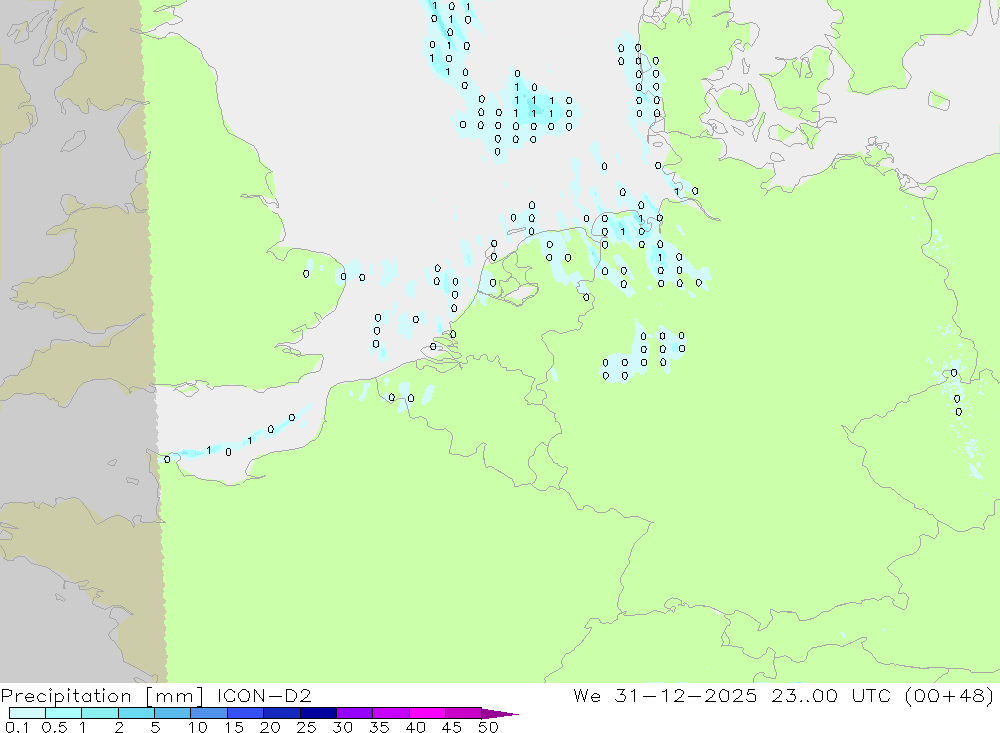
Task: Click the 1–2 mm legend color swatch
Action: tap(100, 713)
